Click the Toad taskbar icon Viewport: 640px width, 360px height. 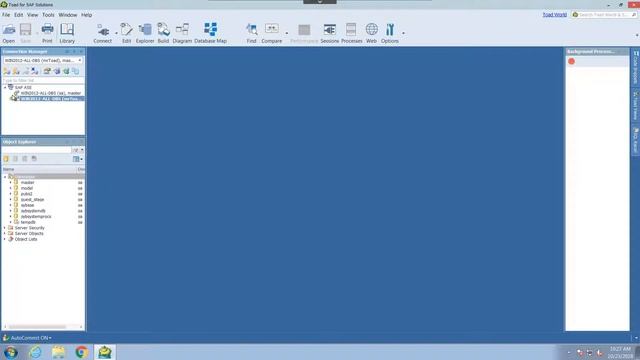(105, 352)
